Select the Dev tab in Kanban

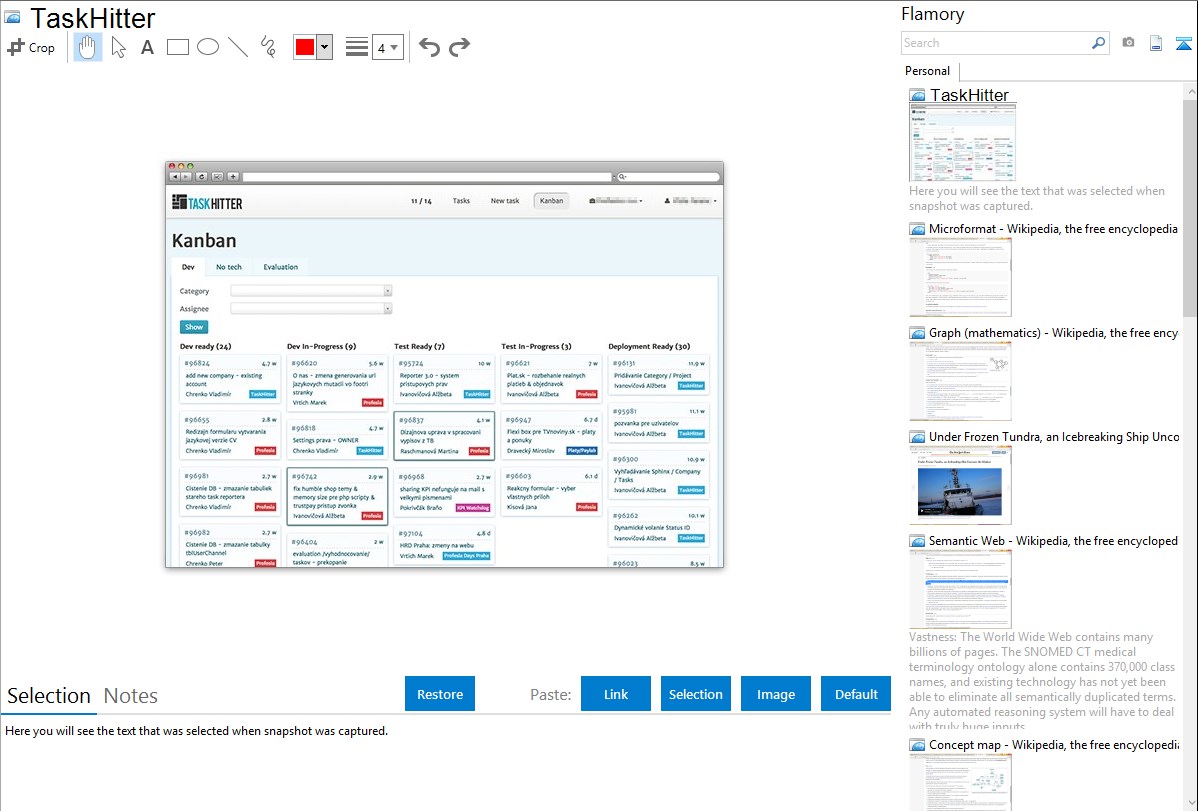pyautogui.click(x=188, y=267)
